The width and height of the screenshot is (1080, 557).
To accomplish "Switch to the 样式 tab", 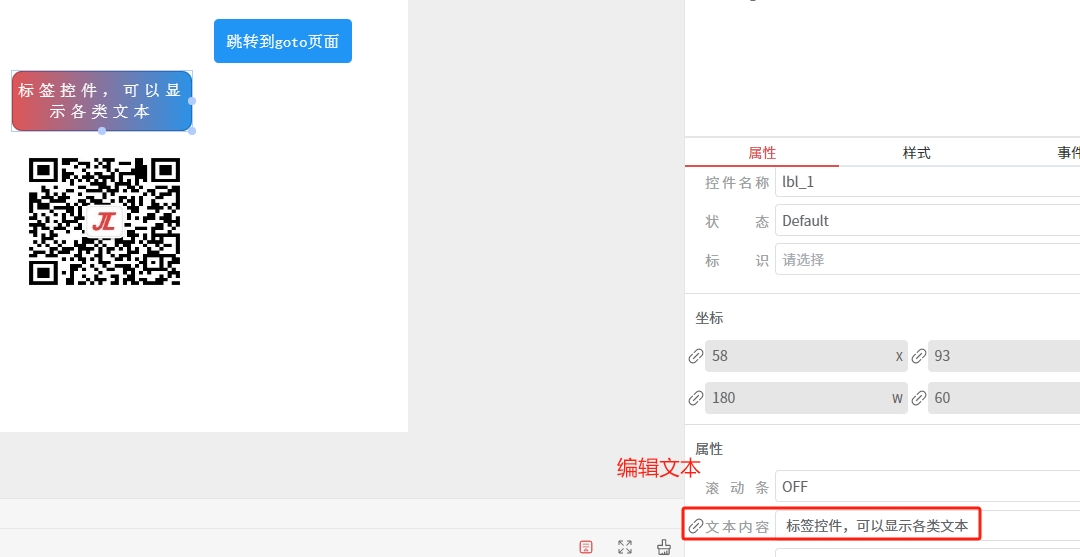I will [916, 153].
